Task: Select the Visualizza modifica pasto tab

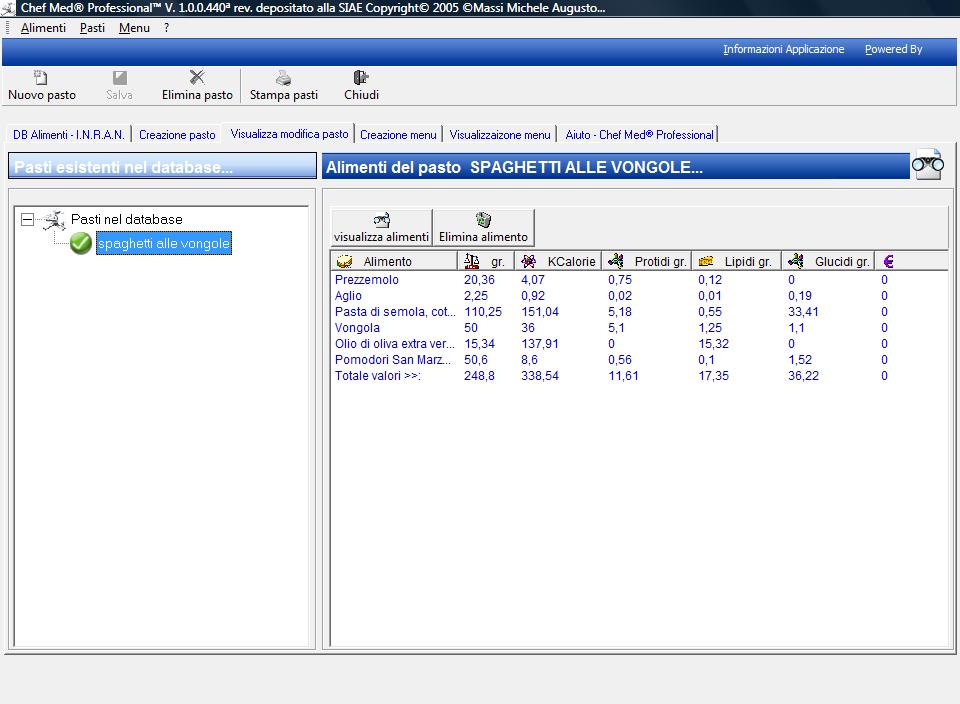Action: pyautogui.click(x=289, y=133)
